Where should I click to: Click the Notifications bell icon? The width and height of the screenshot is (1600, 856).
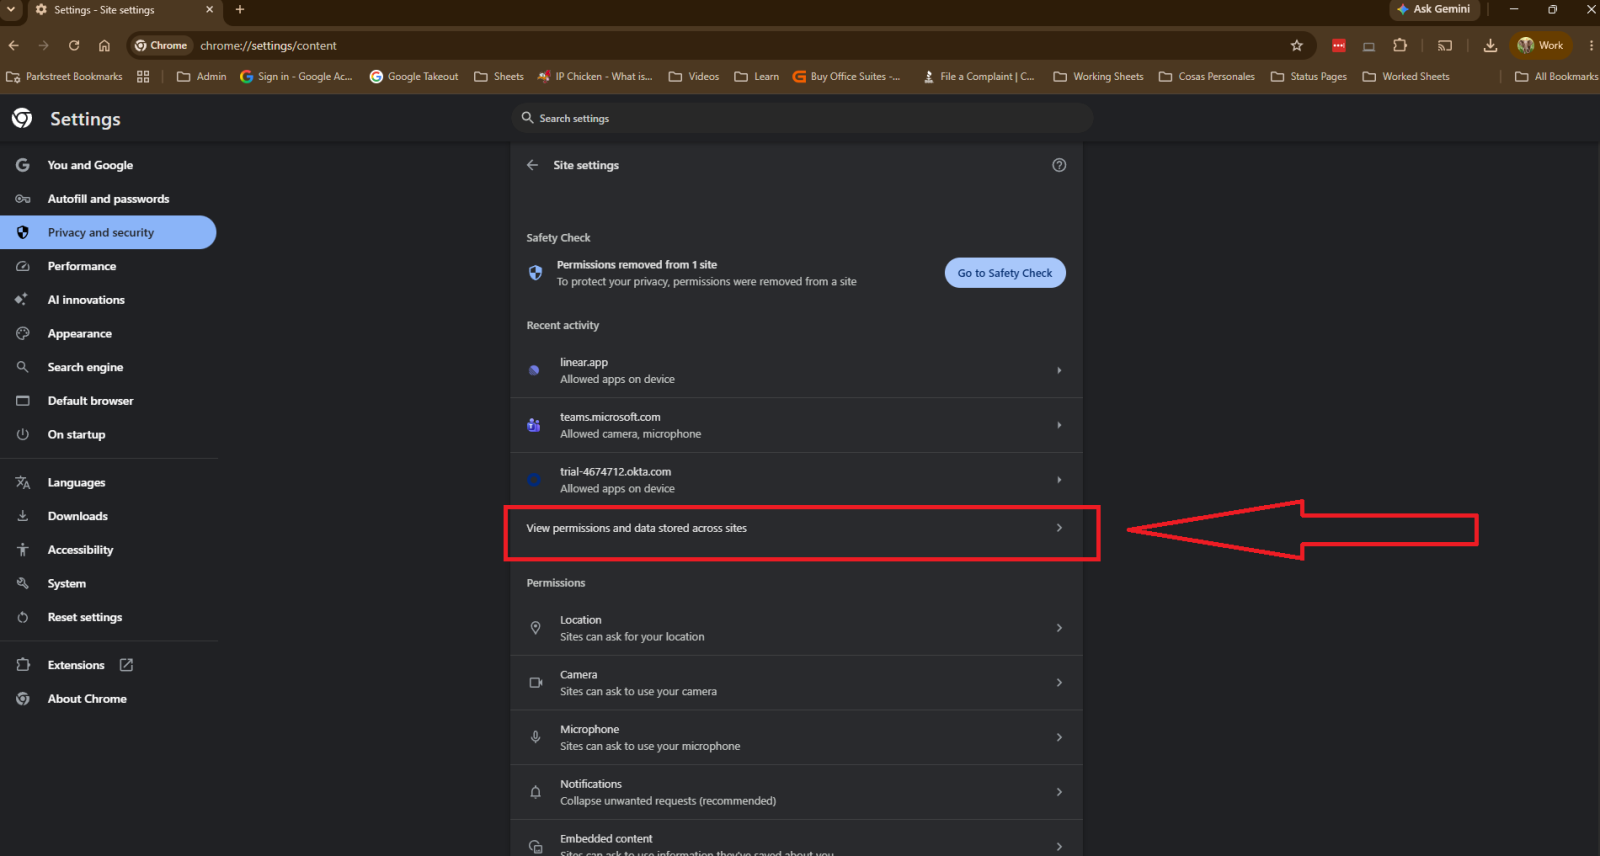point(535,792)
